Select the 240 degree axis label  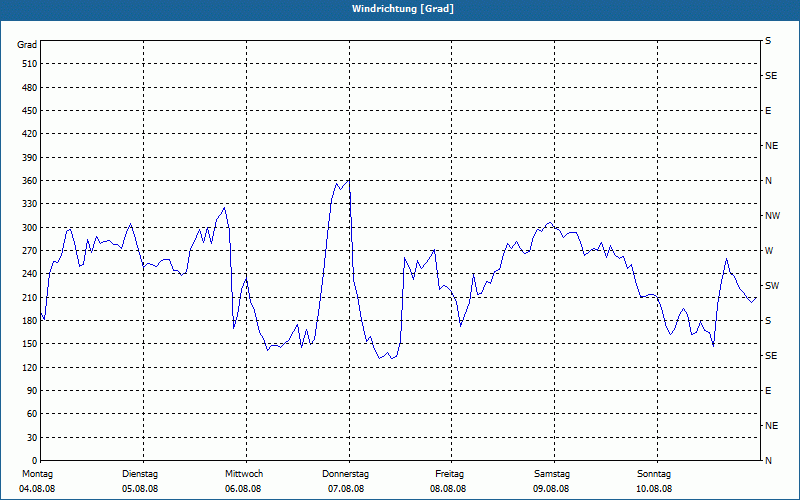pyautogui.click(x=29, y=274)
